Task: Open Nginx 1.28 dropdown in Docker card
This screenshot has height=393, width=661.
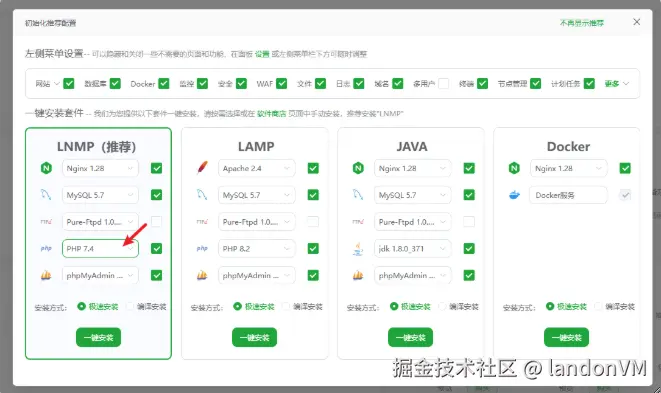Action: pos(568,168)
